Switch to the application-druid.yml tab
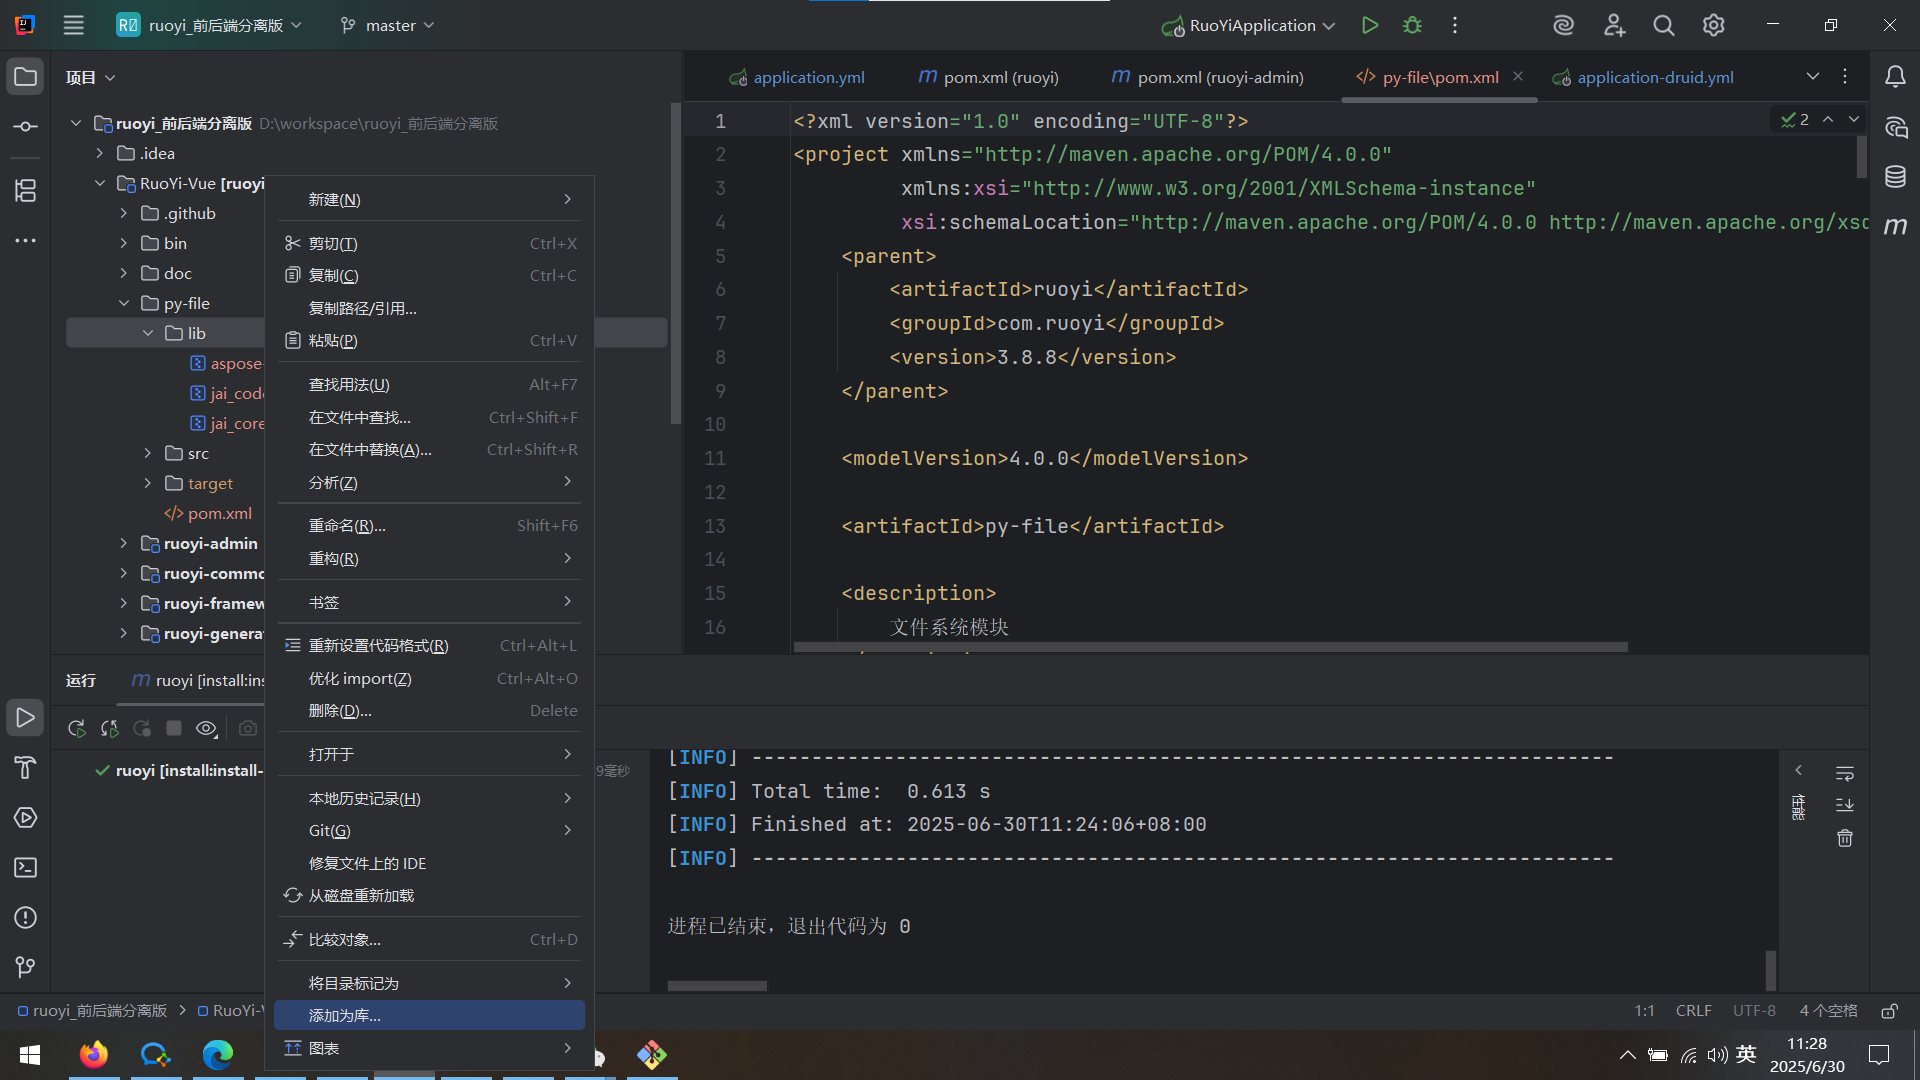1920x1080 pixels. (1654, 77)
